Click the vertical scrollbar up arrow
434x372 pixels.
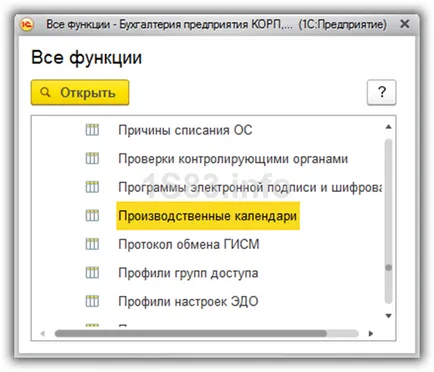click(388, 127)
